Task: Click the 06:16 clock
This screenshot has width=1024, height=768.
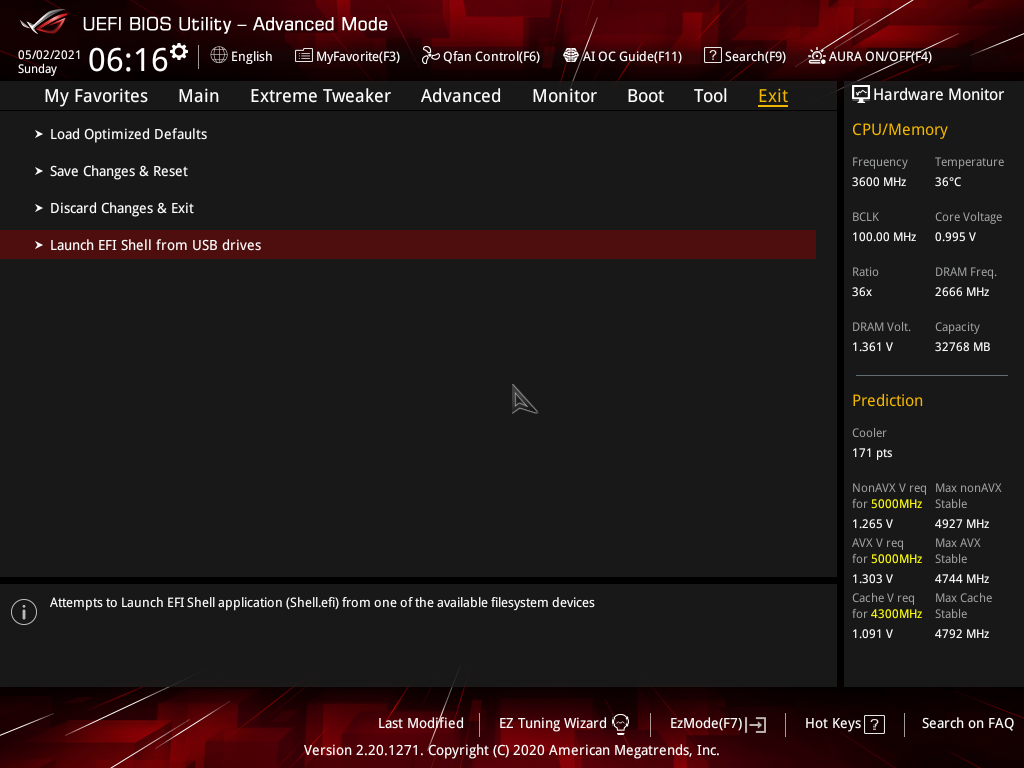Action: tap(128, 60)
